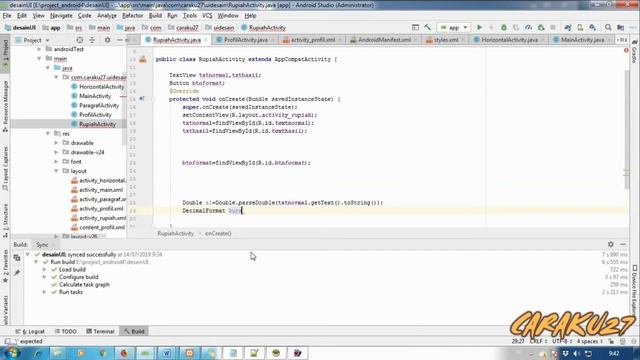640x360 pixels.
Task: Click sidesain in the breadcrumb bar
Action: click(x=224, y=28)
